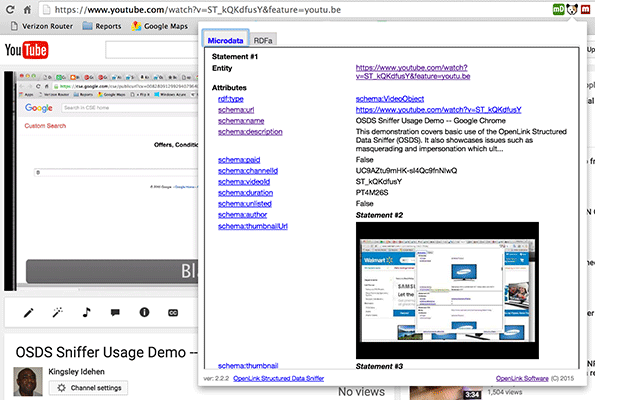Open the Reports bookmarks folder
Screen dimensions: 640x400
click(x=102, y=26)
